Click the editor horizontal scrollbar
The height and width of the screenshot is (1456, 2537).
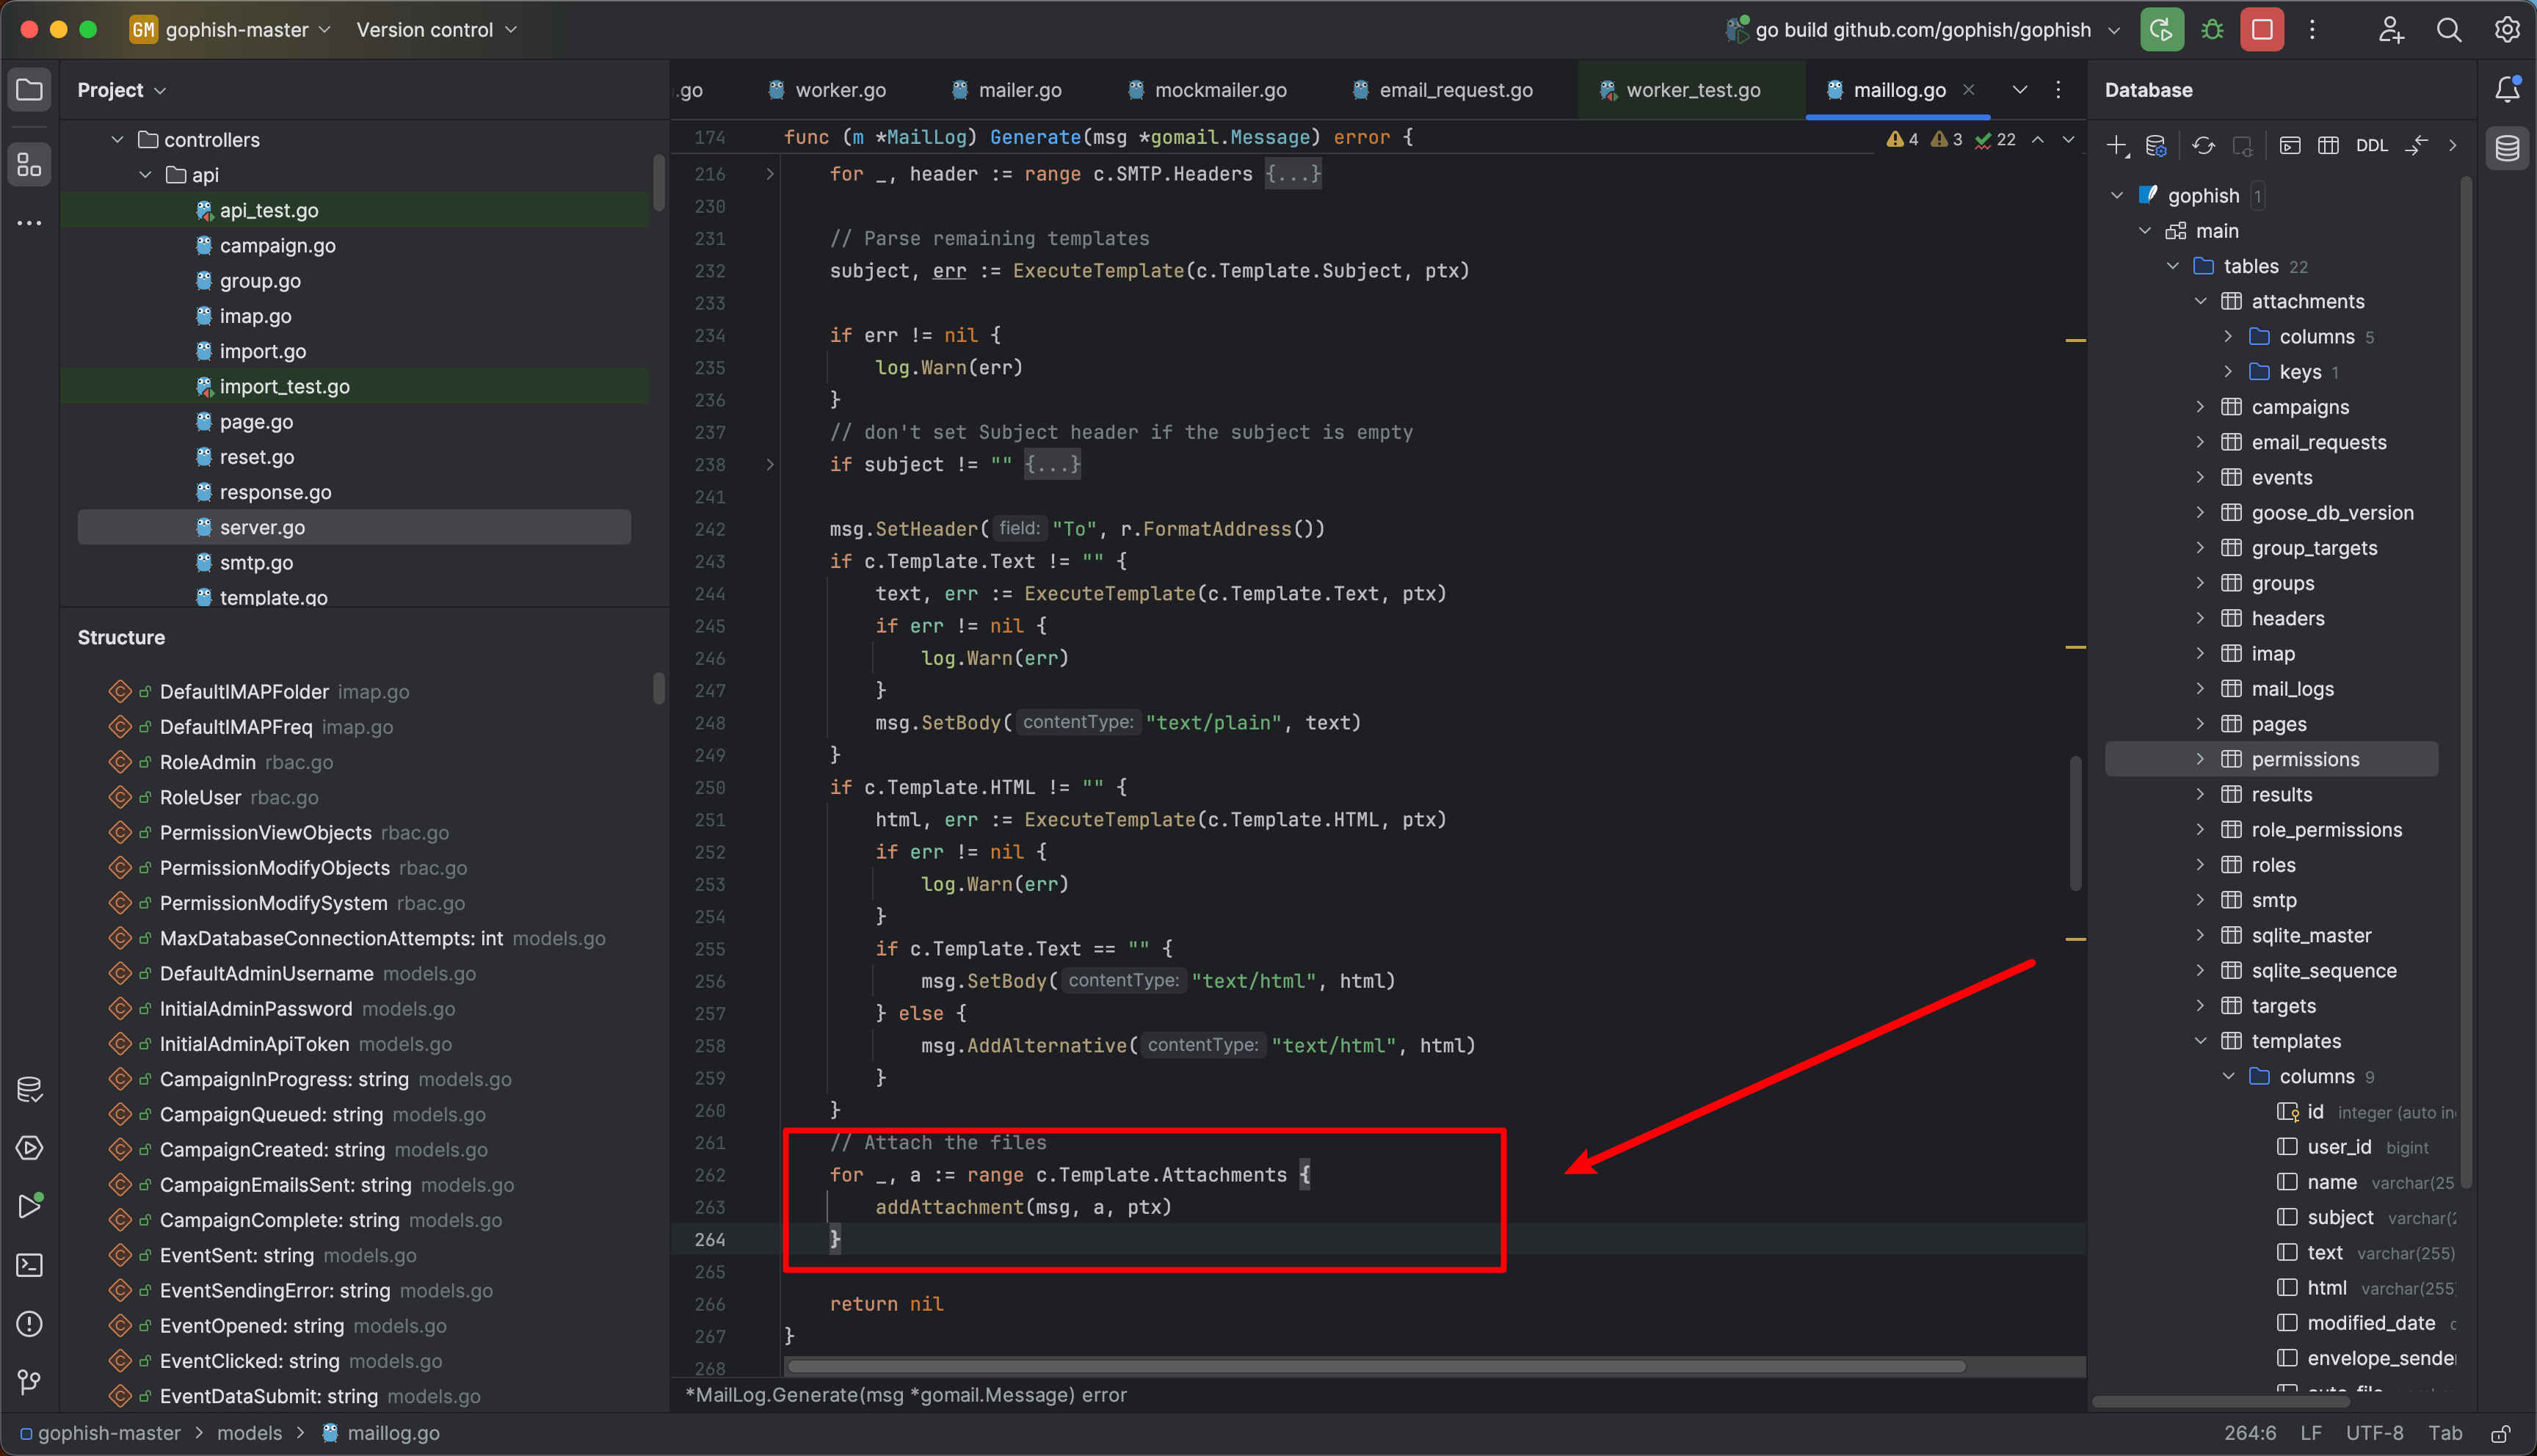point(1376,1366)
